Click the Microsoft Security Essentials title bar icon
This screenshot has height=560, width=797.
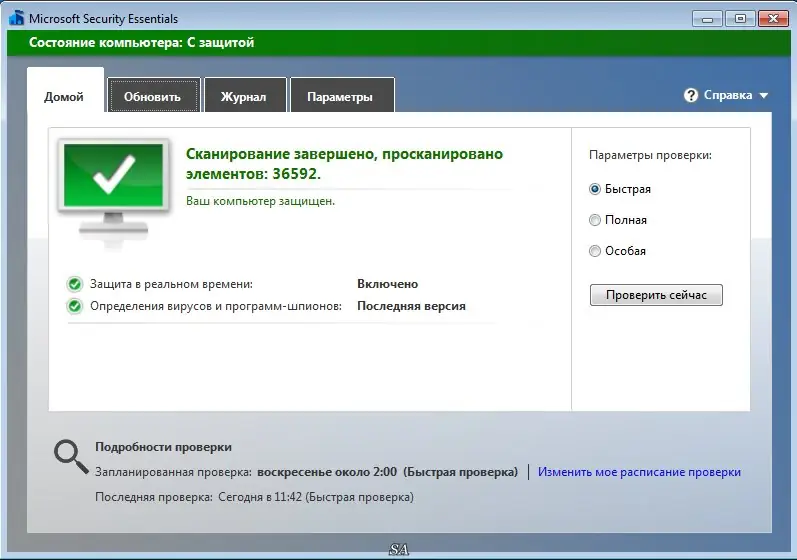pyautogui.click(x=16, y=18)
